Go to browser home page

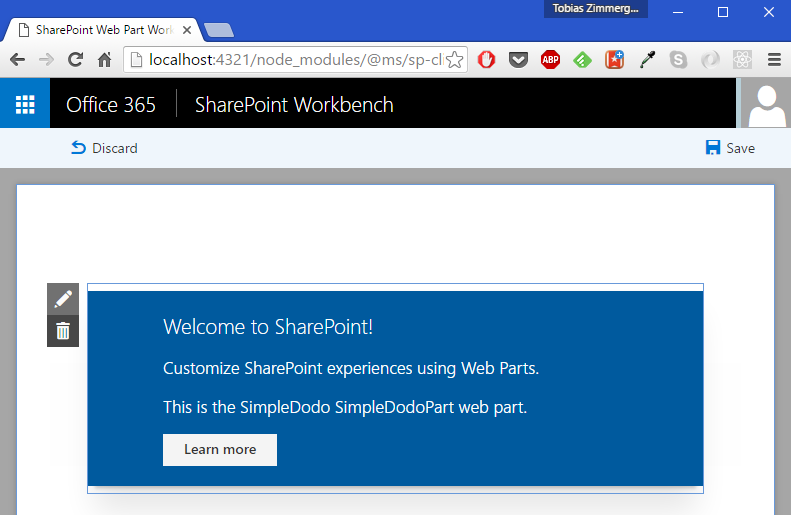104,60
